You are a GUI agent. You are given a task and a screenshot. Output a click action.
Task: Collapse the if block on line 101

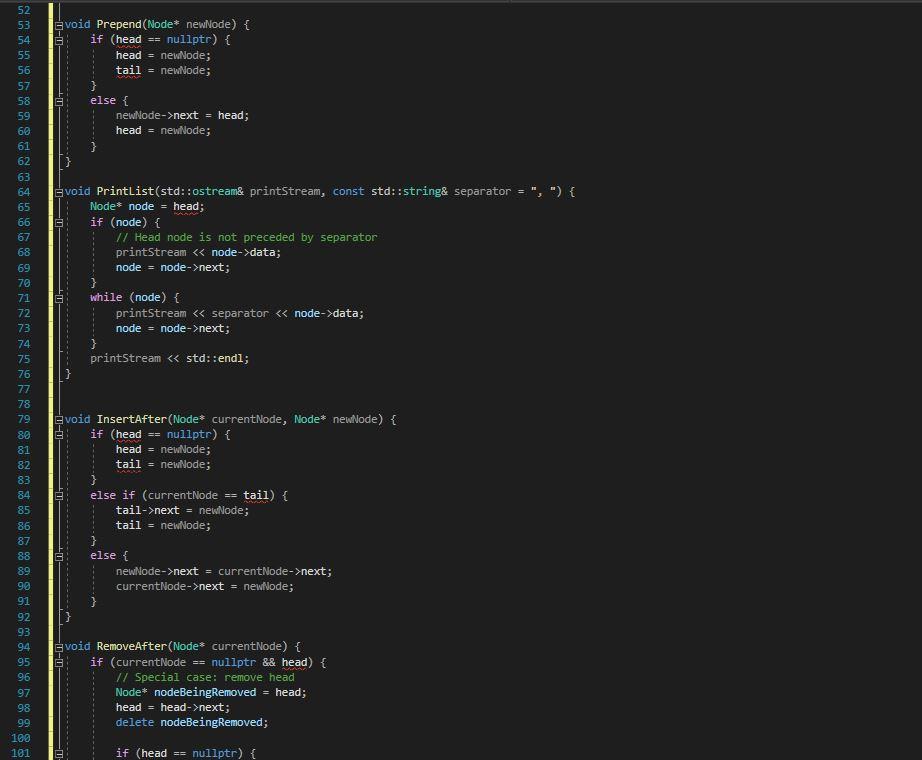click(x=59, y=754)
